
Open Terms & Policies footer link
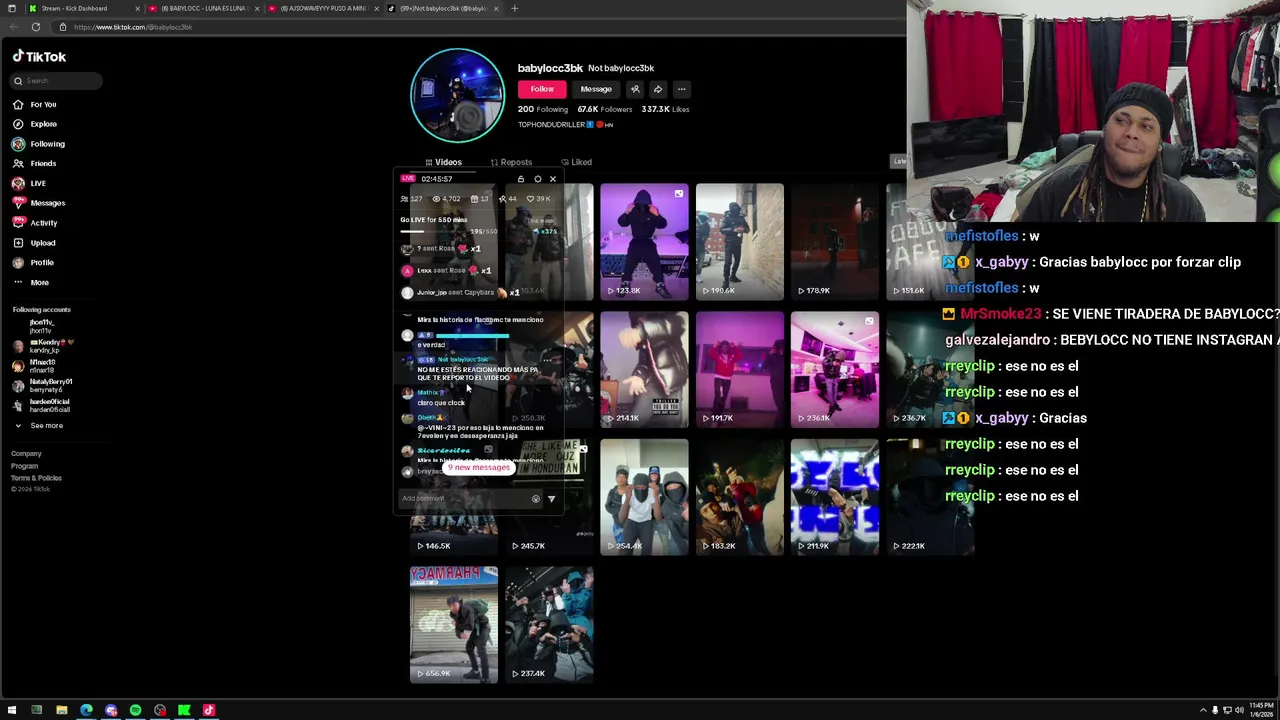36,478
